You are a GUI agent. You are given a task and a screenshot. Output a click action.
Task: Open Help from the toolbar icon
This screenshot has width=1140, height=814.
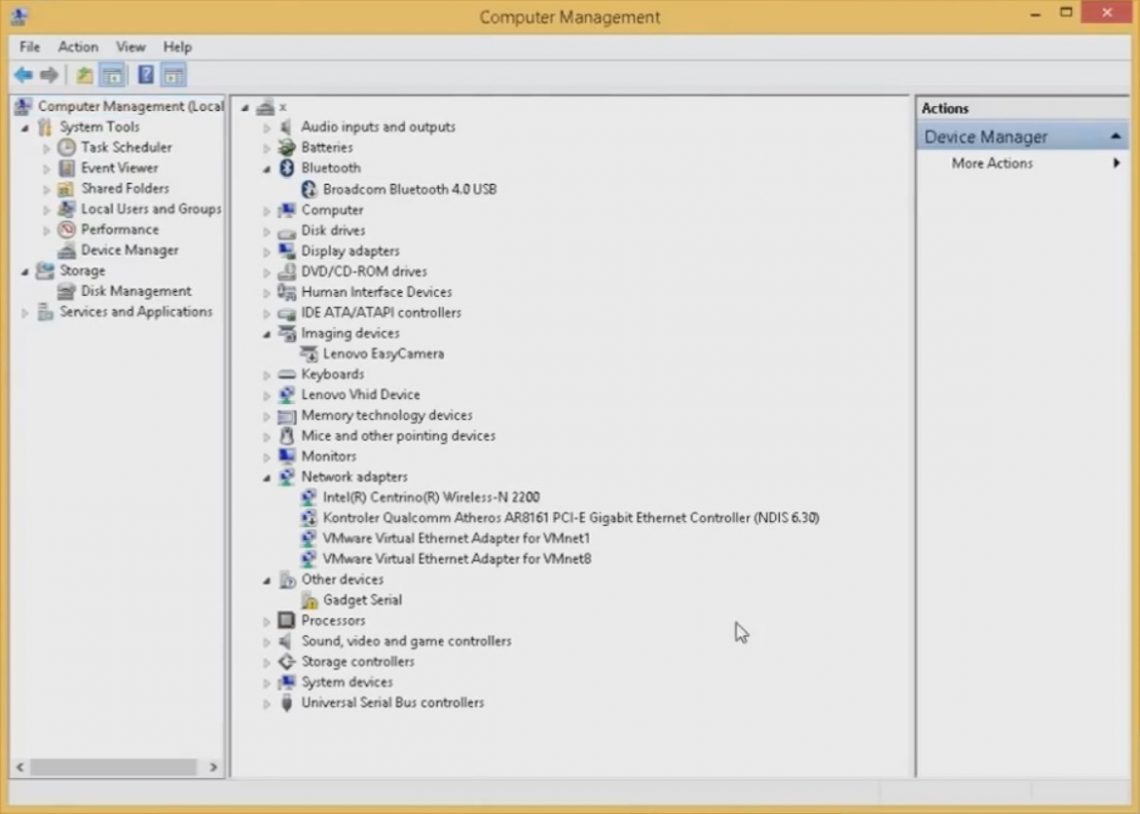click(145, 74)
